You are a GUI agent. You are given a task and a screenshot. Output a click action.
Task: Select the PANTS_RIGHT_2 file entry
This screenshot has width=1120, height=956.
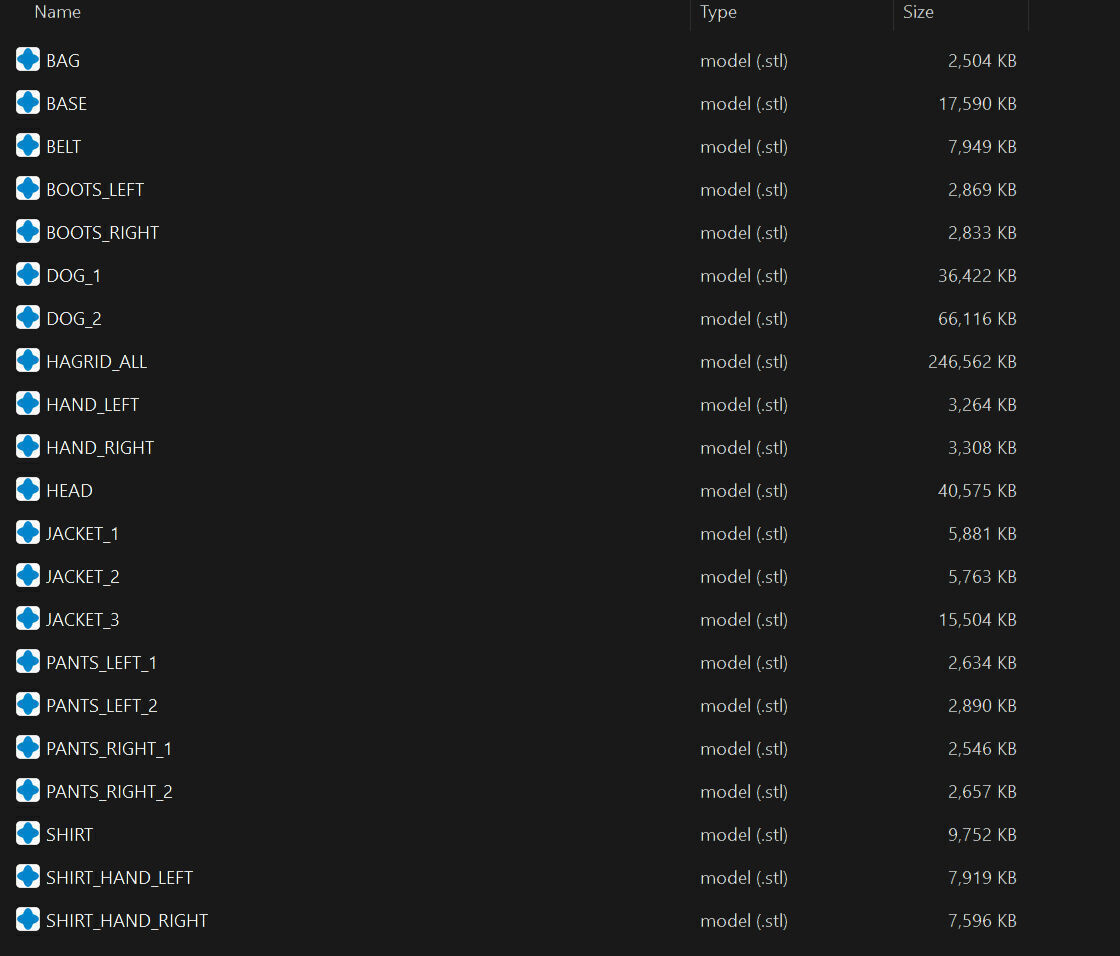point(109,792)
